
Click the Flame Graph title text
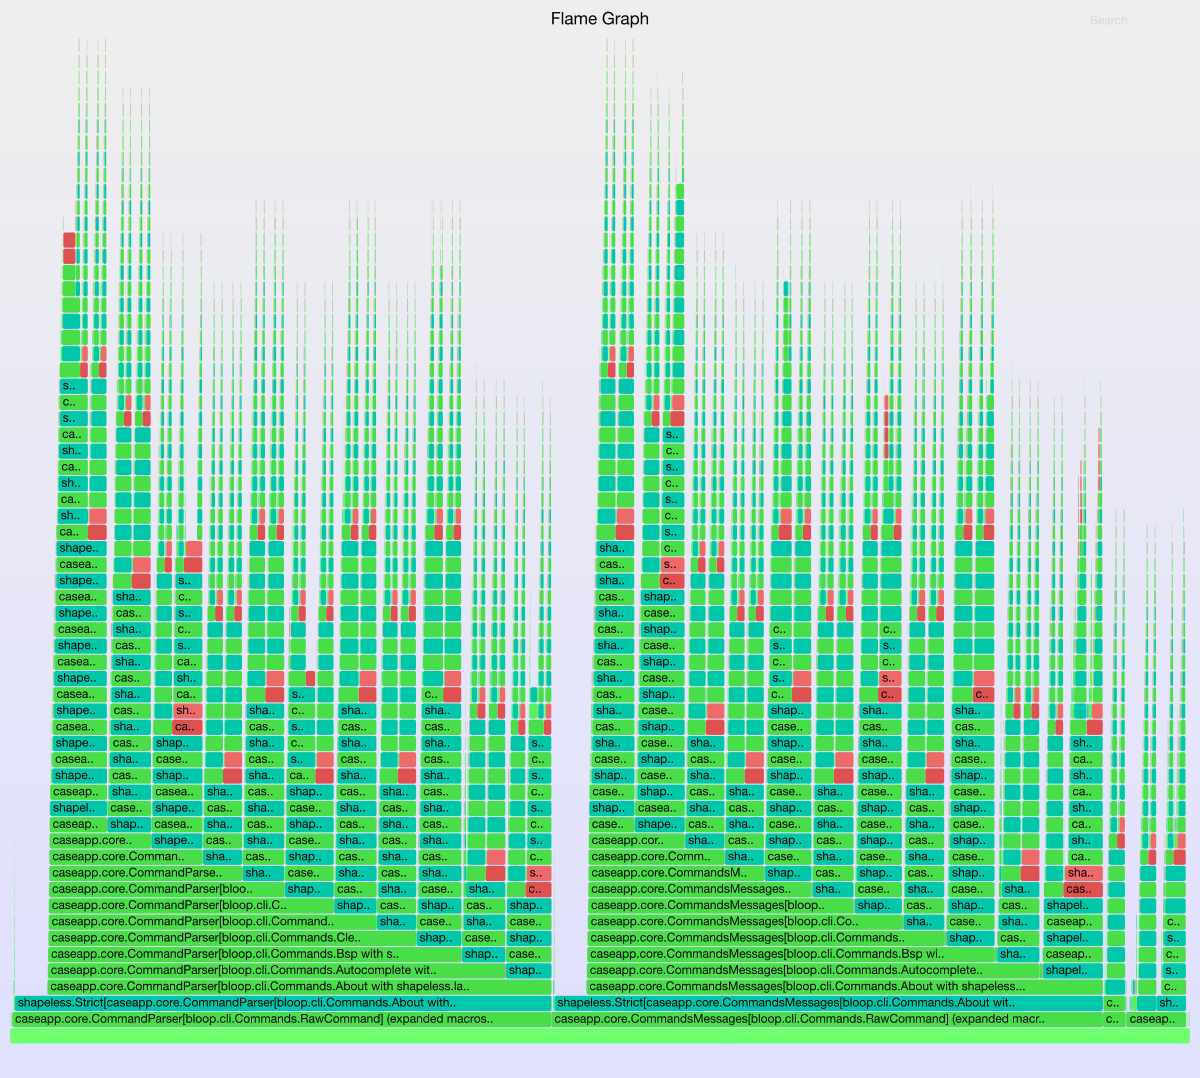pyautogui.click(x=599, y=19)
